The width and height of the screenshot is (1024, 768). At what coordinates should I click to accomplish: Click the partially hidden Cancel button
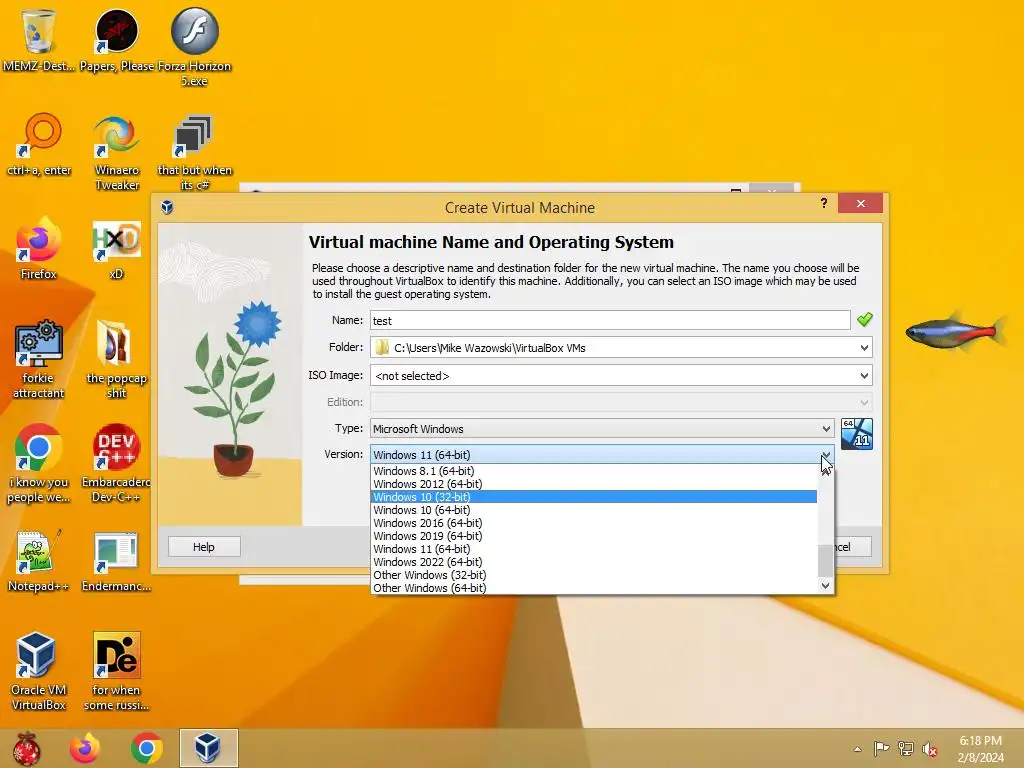click(x=853, y=547)
